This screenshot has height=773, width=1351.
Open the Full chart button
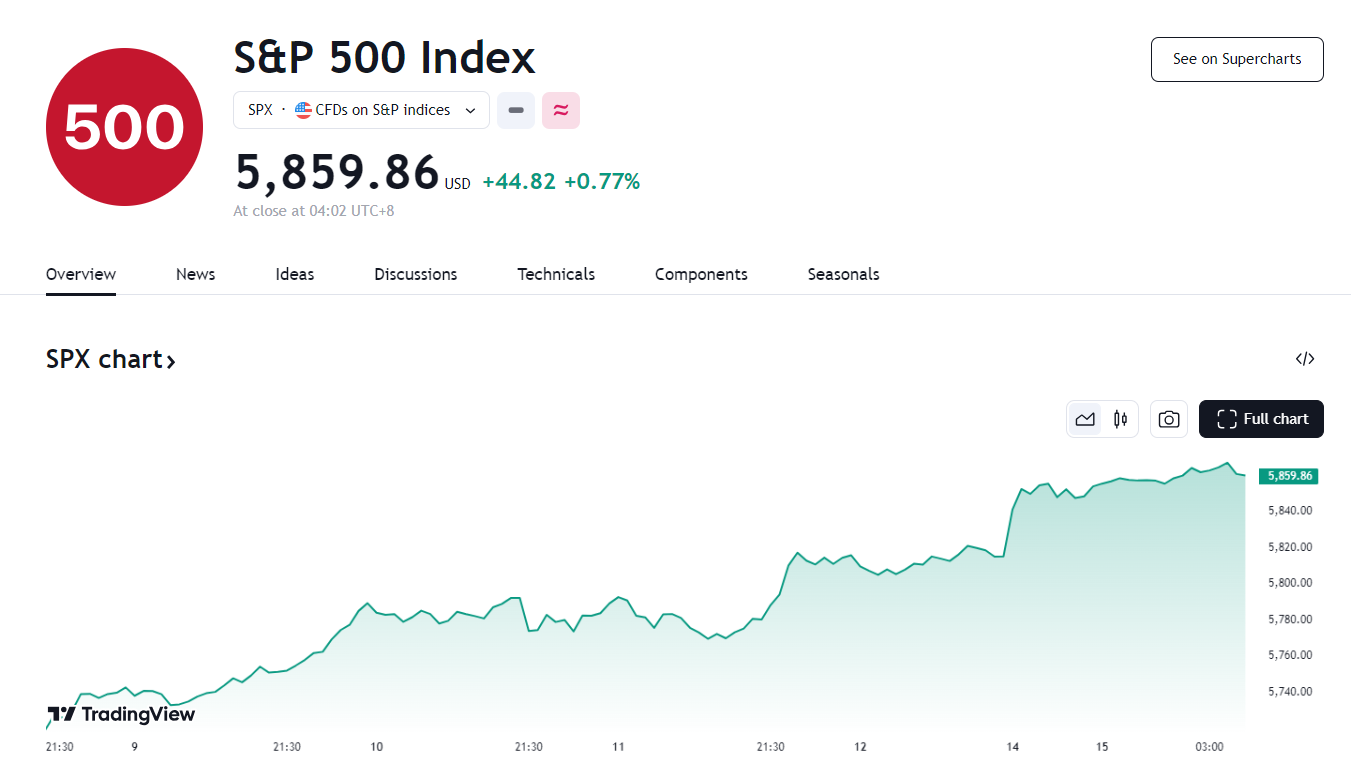point(1261,419)
